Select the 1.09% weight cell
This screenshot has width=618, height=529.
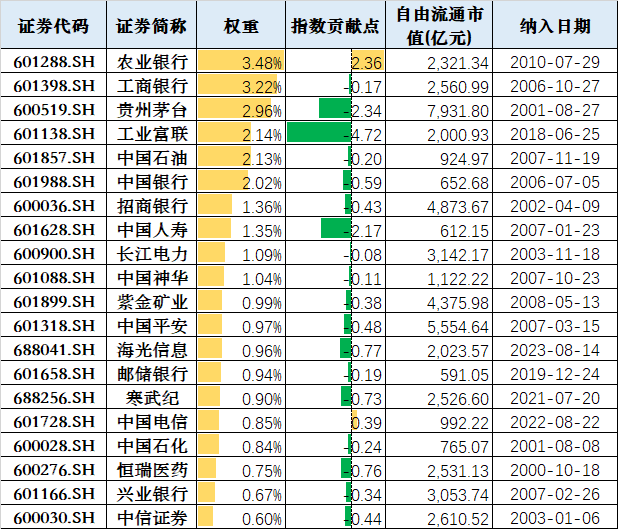click(x=241, y=253)
